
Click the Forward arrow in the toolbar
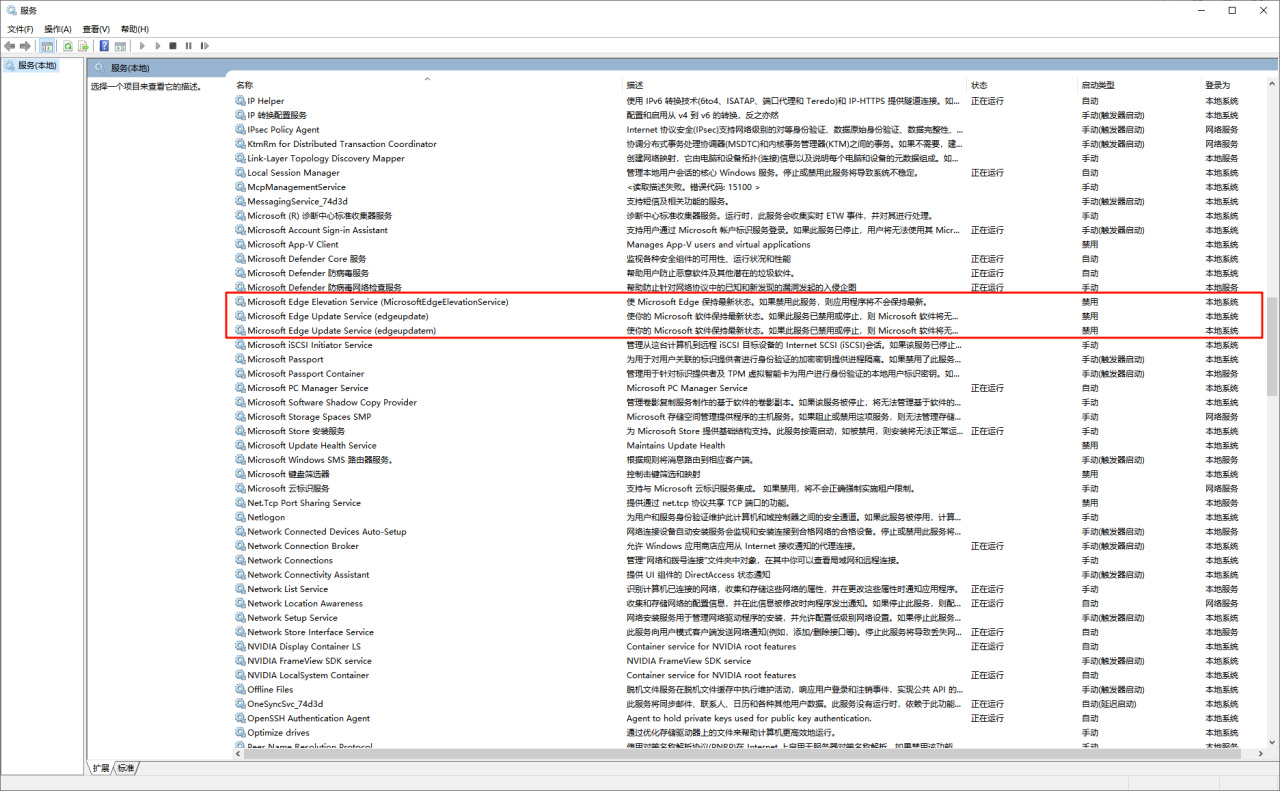[24, 46]
